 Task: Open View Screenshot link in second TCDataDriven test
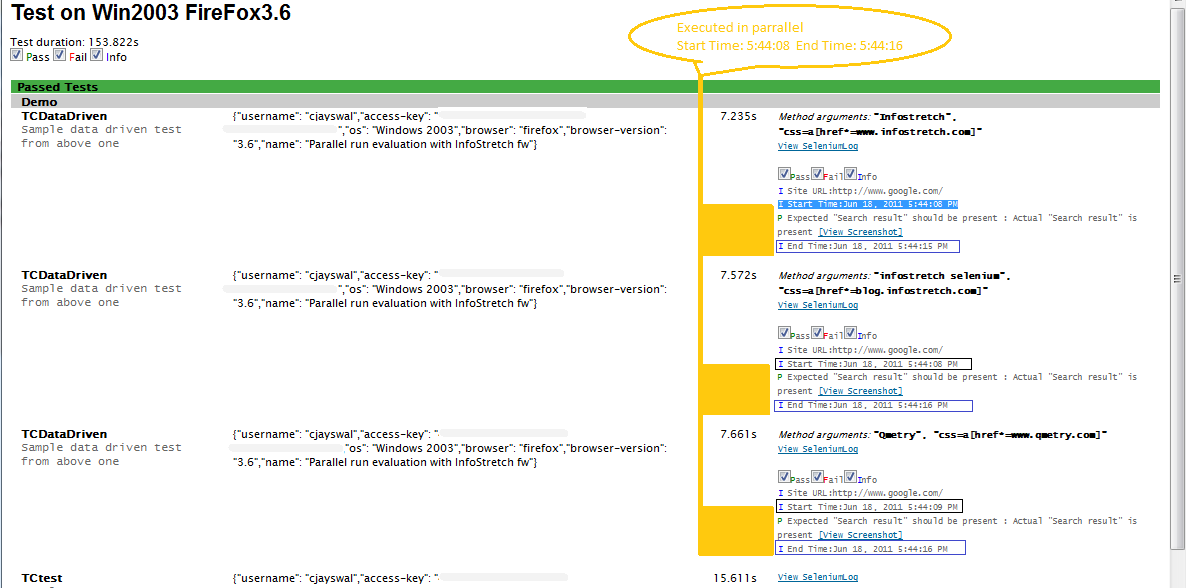click(860, 391)
